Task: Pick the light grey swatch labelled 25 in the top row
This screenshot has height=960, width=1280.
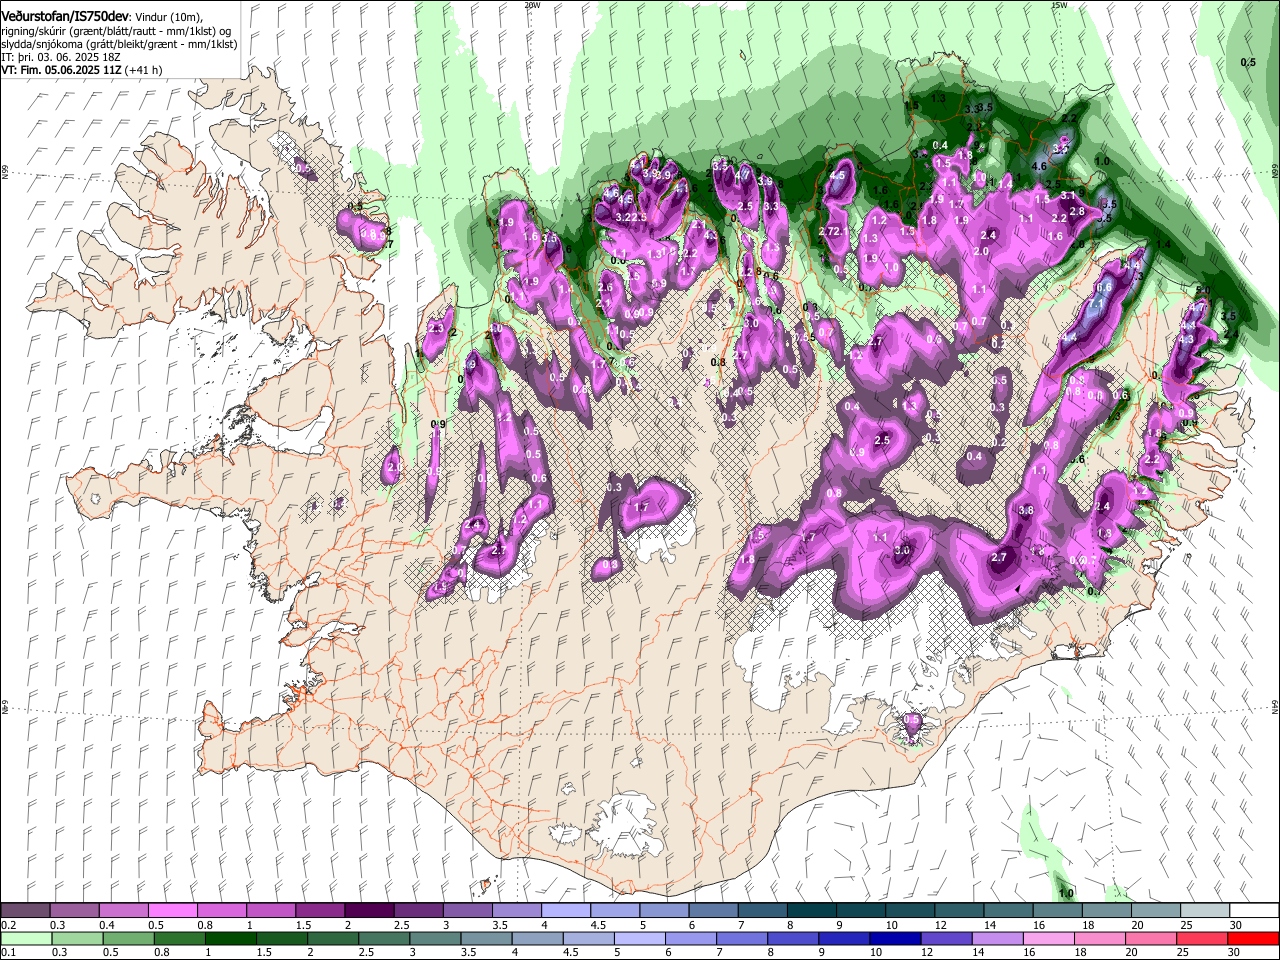Action: 1204,910
